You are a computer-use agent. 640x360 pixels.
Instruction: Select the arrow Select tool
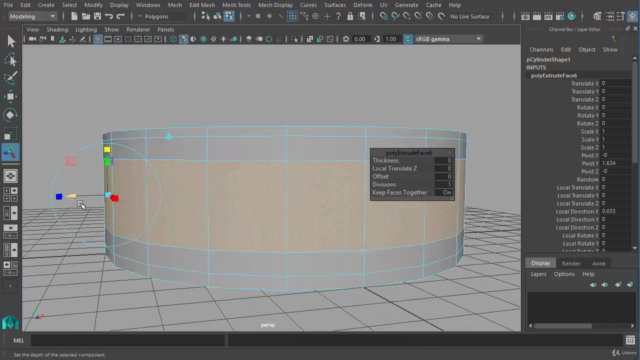[x=11, y=41]
